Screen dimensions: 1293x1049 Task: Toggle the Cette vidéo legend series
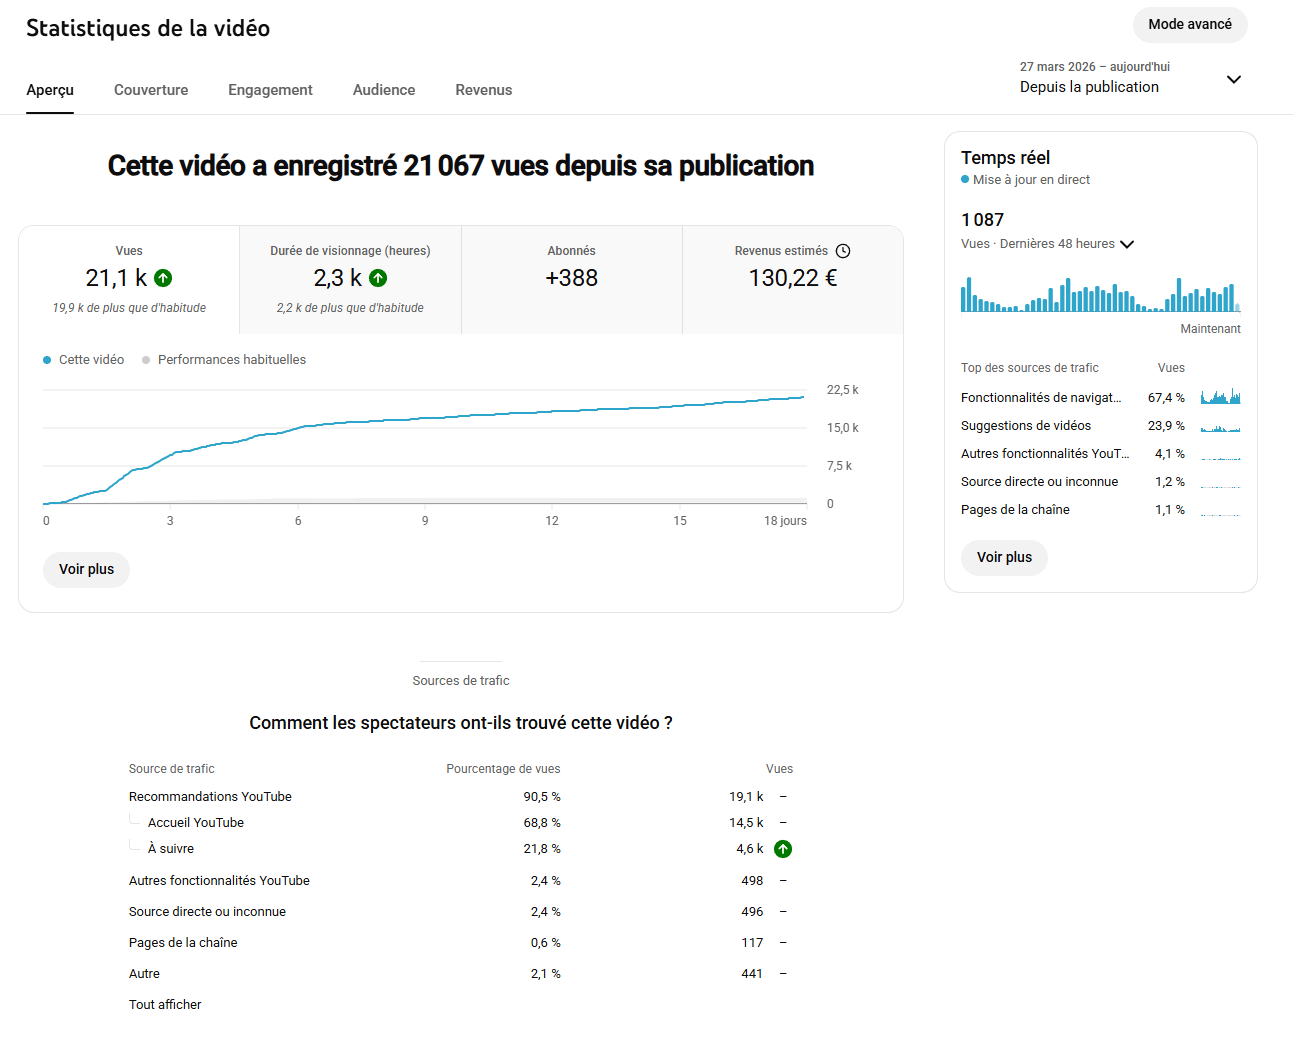84,360
